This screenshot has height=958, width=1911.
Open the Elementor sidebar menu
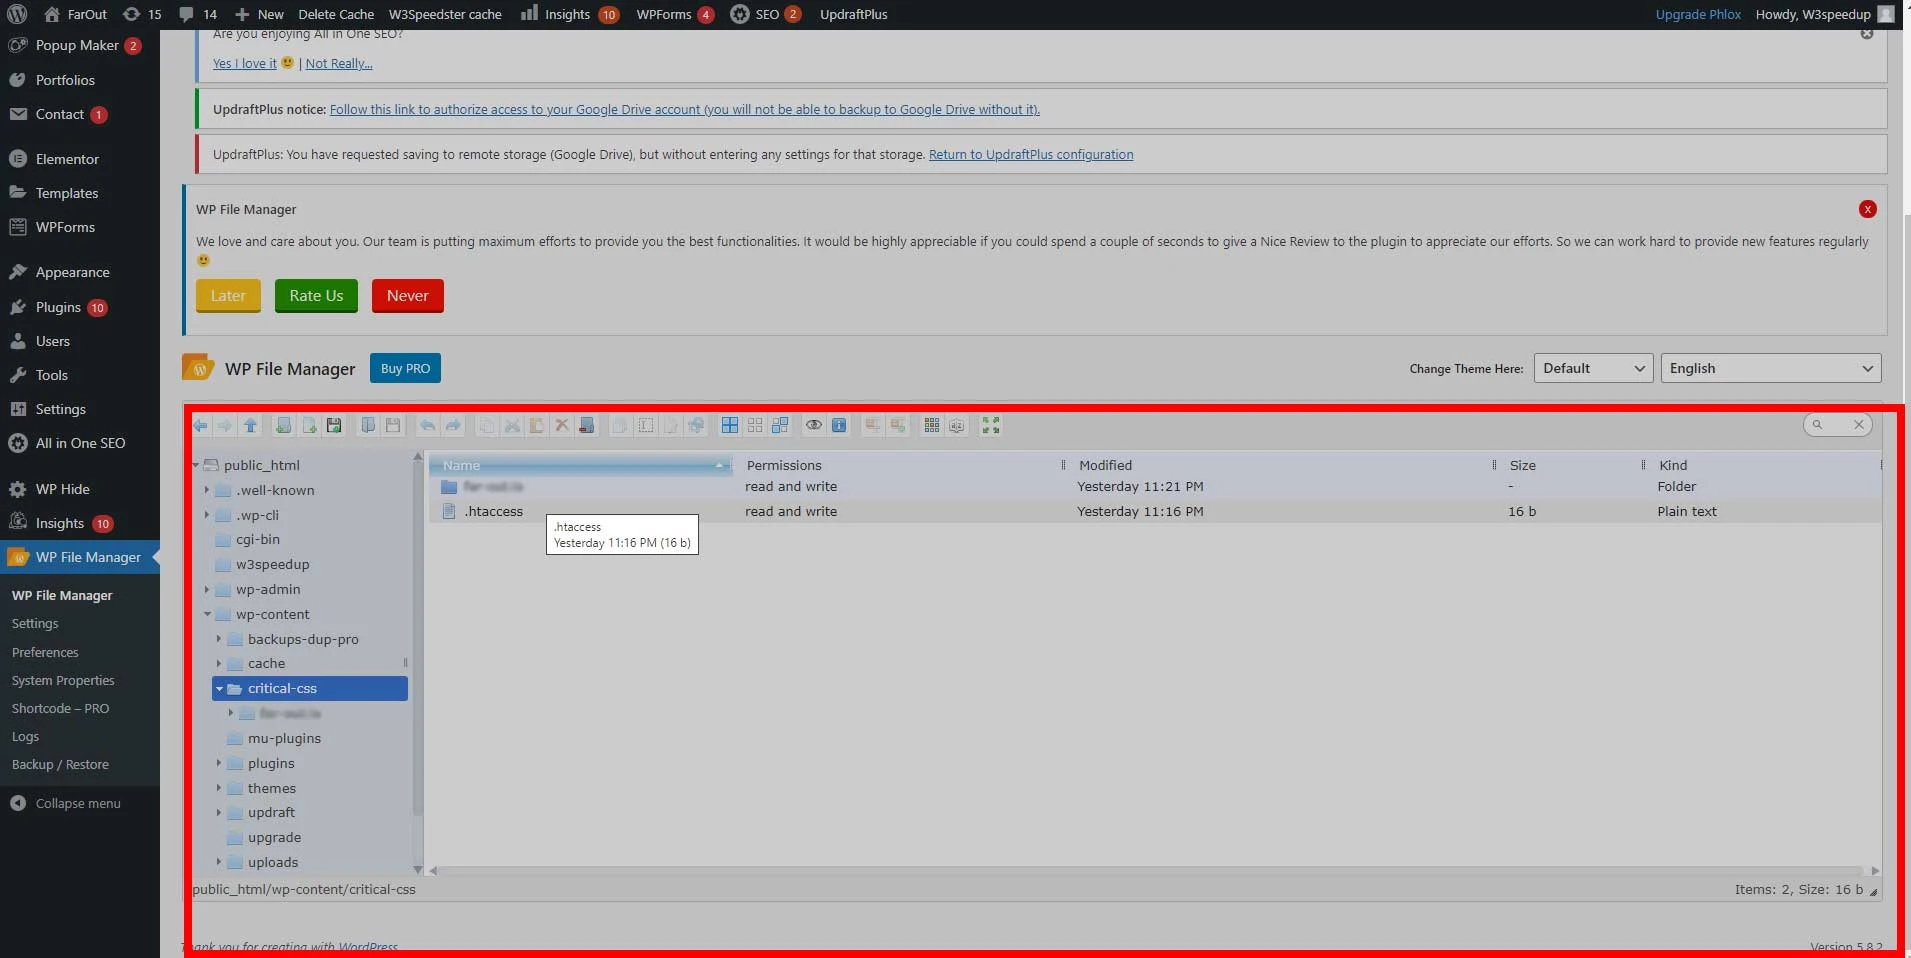67,159
